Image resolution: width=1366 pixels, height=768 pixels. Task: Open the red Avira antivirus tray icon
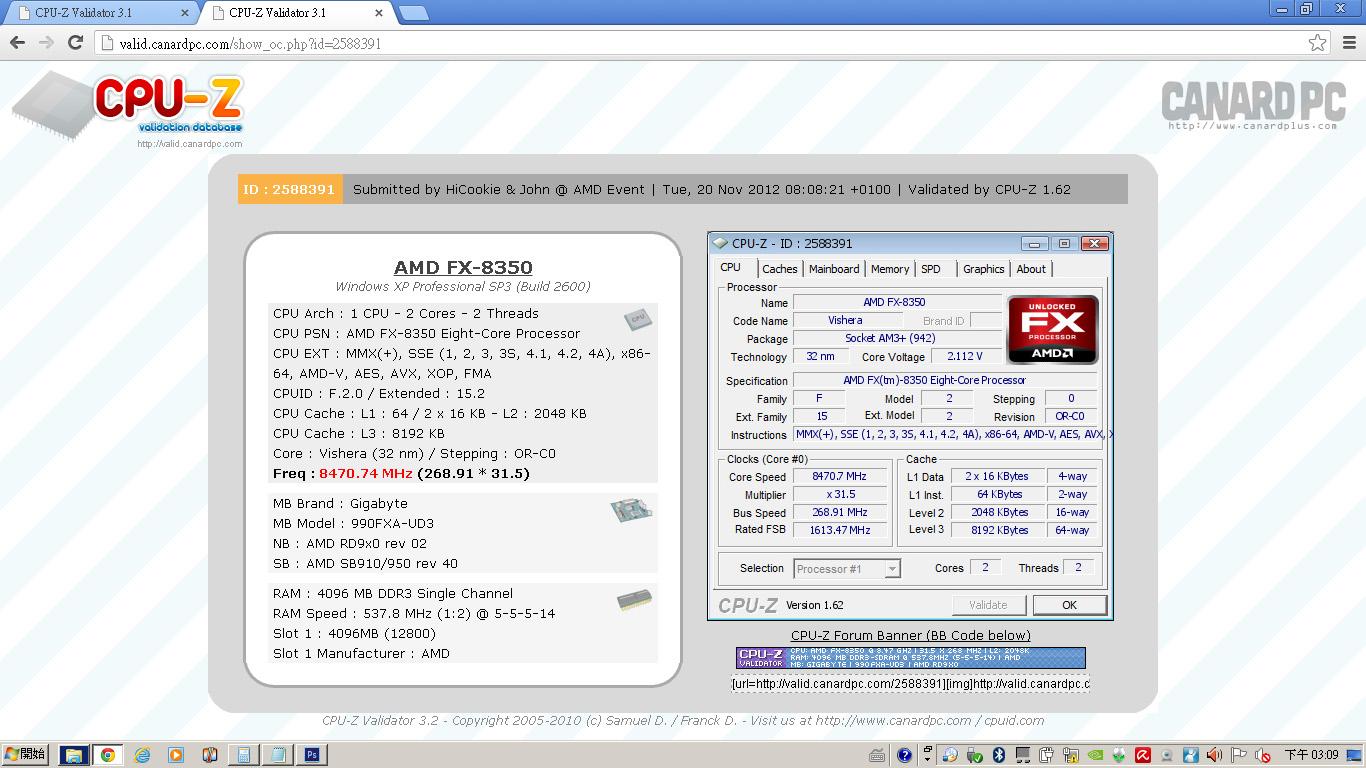1143,755
